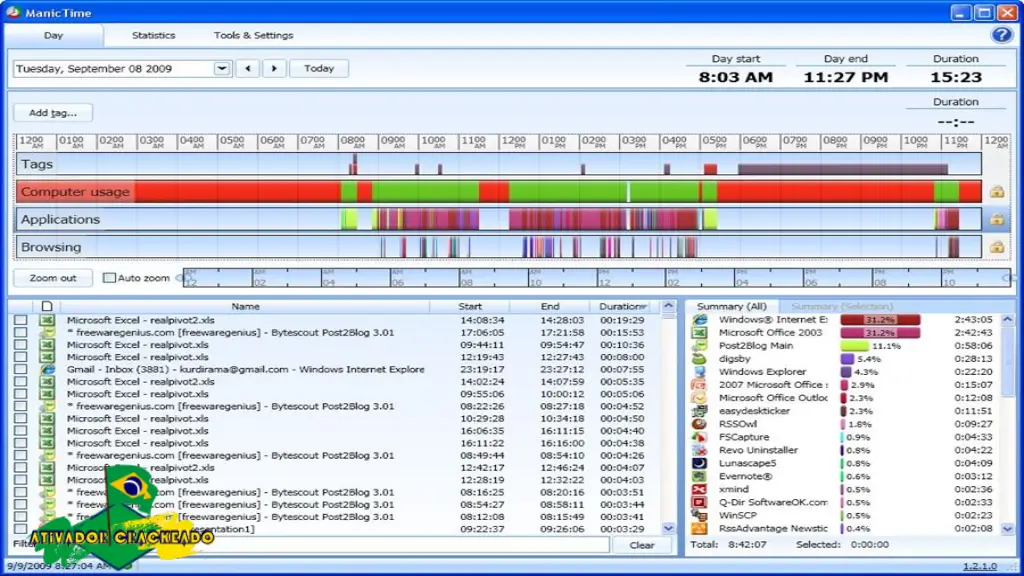
Task: Check the Post2Blog 17:06:05 row checkbox
Action: pyautogui.click(x=21, y=332)
